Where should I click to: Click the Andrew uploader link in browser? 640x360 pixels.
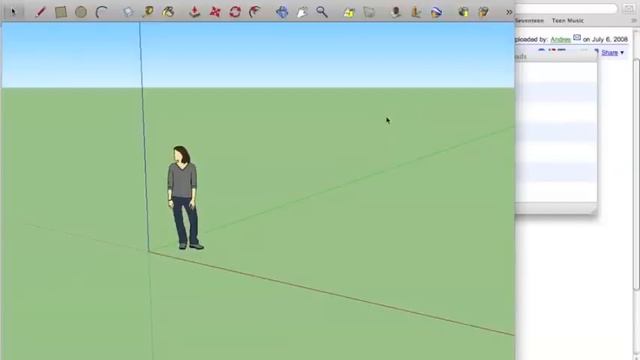560,40
